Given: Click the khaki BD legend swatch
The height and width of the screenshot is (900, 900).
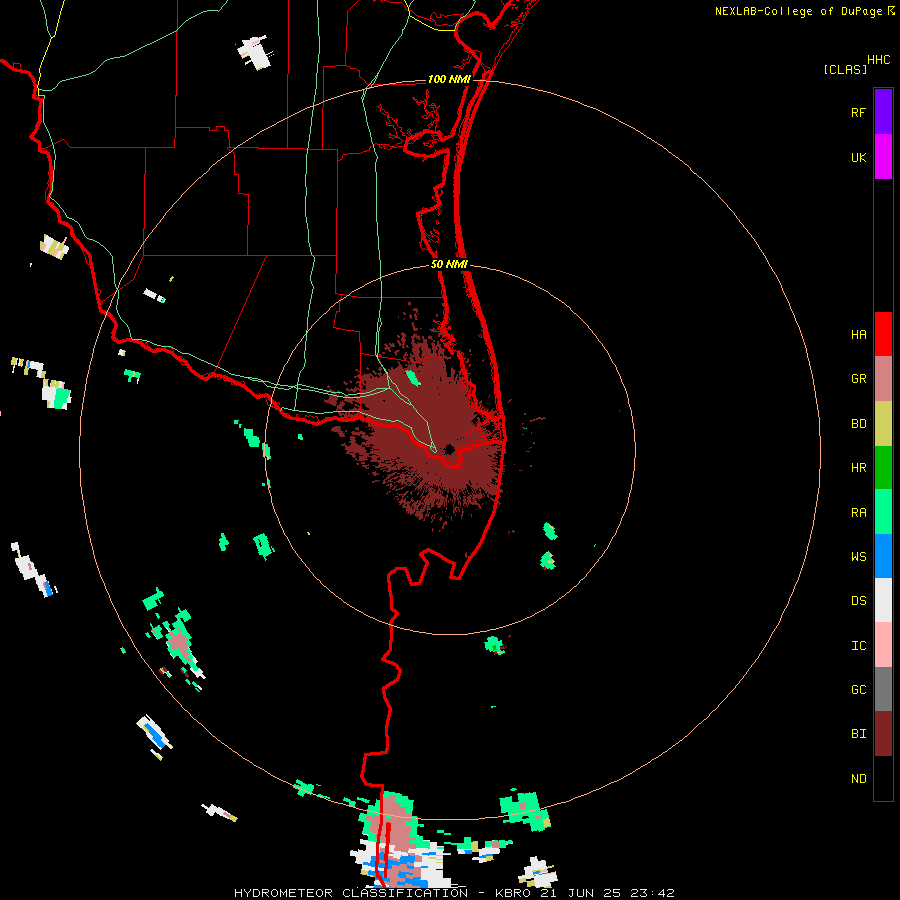Looking at the screenshot, I should coord(883,424).
